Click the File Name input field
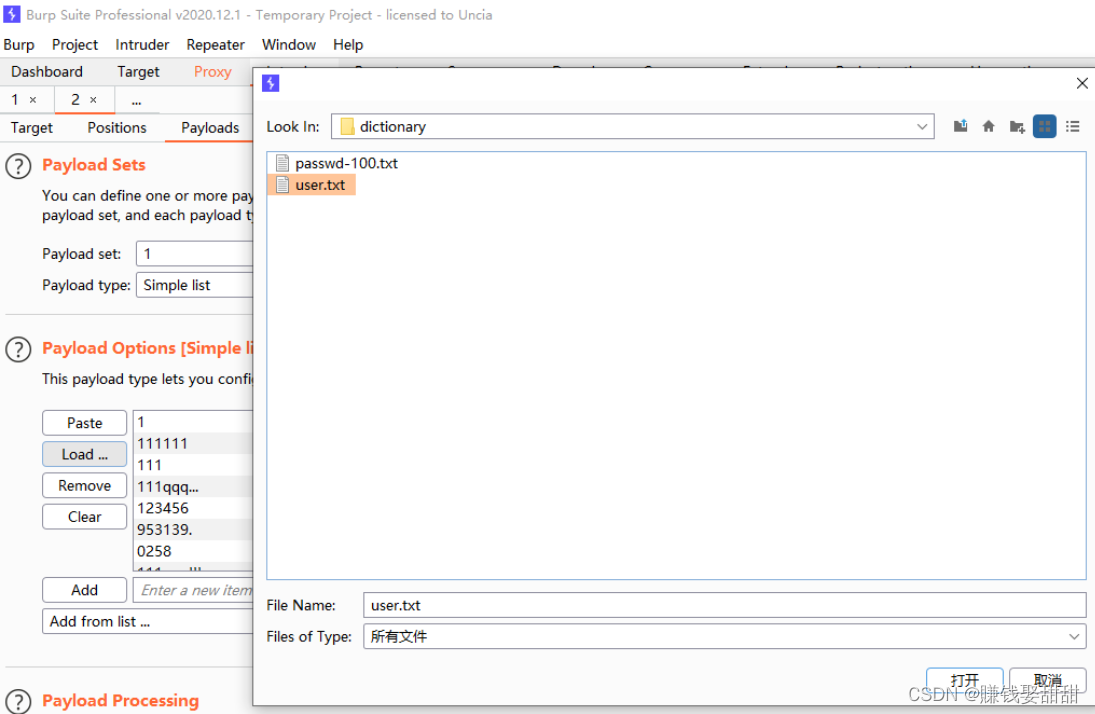Image resolution: width=1095 pixels, height=714 pixels. click(x=724, y=605)
